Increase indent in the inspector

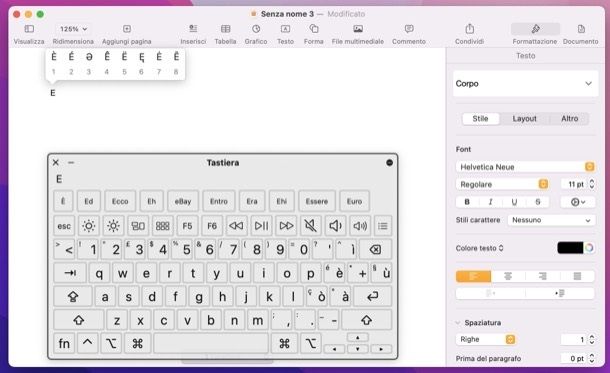(x=560, y=293)
